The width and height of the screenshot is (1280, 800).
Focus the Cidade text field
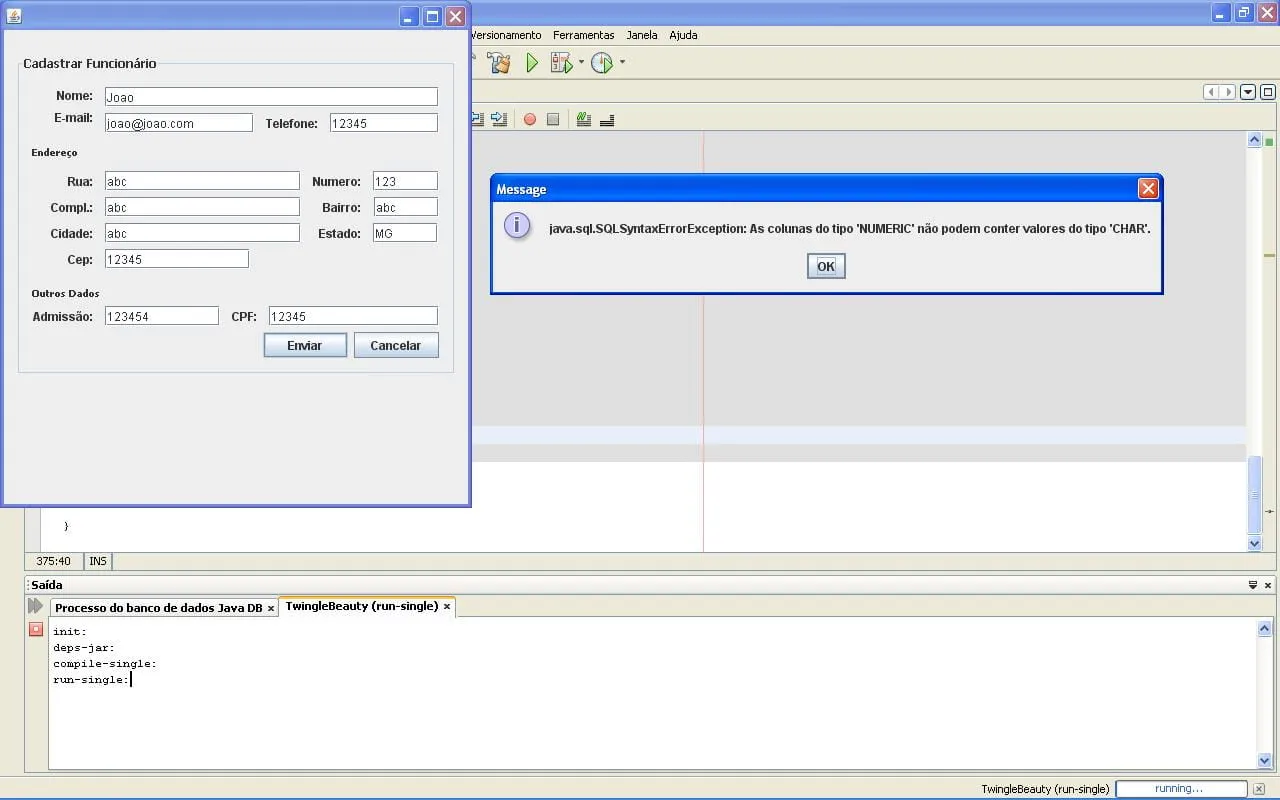click(x=202, y=233)
